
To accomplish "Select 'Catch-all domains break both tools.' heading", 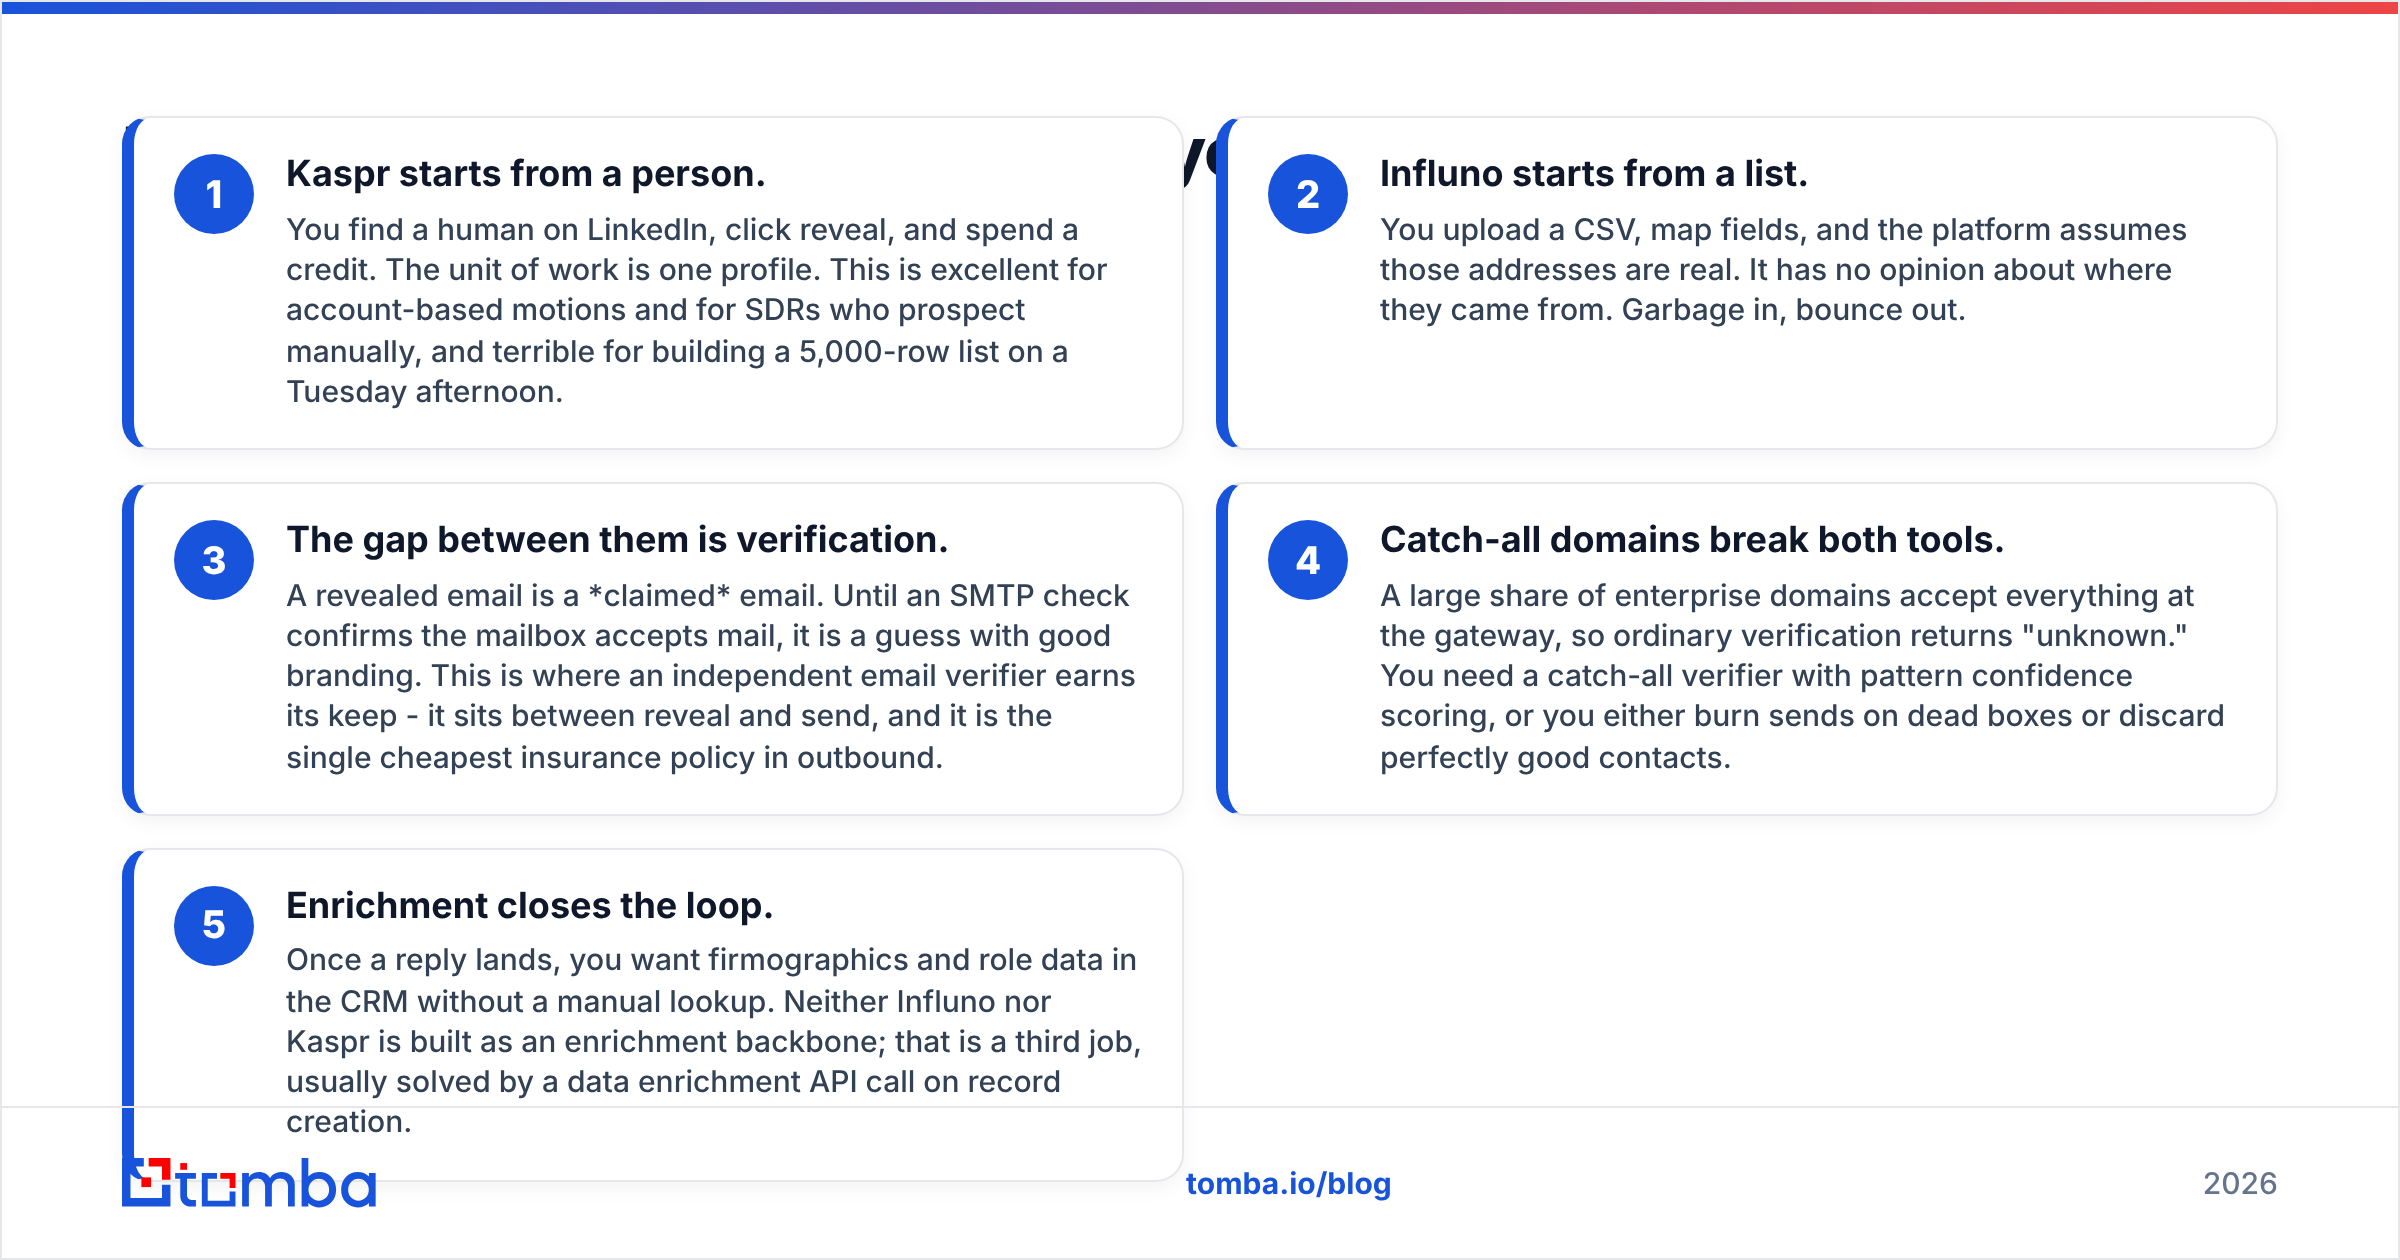I will point(1692,540).
